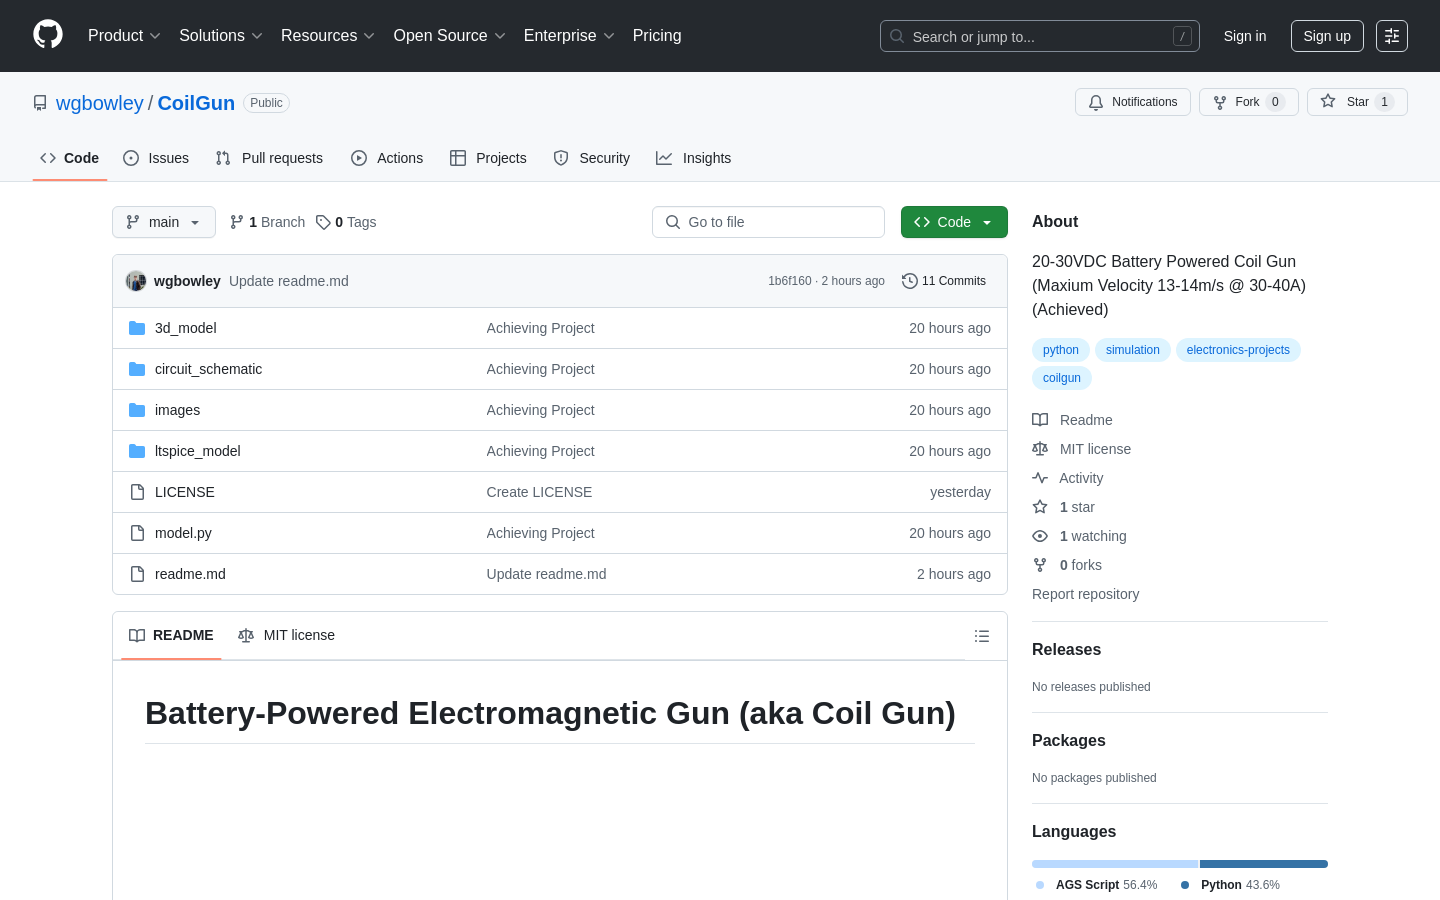Open the images folder icon
1440x900 pixels.
click(137, 410)
